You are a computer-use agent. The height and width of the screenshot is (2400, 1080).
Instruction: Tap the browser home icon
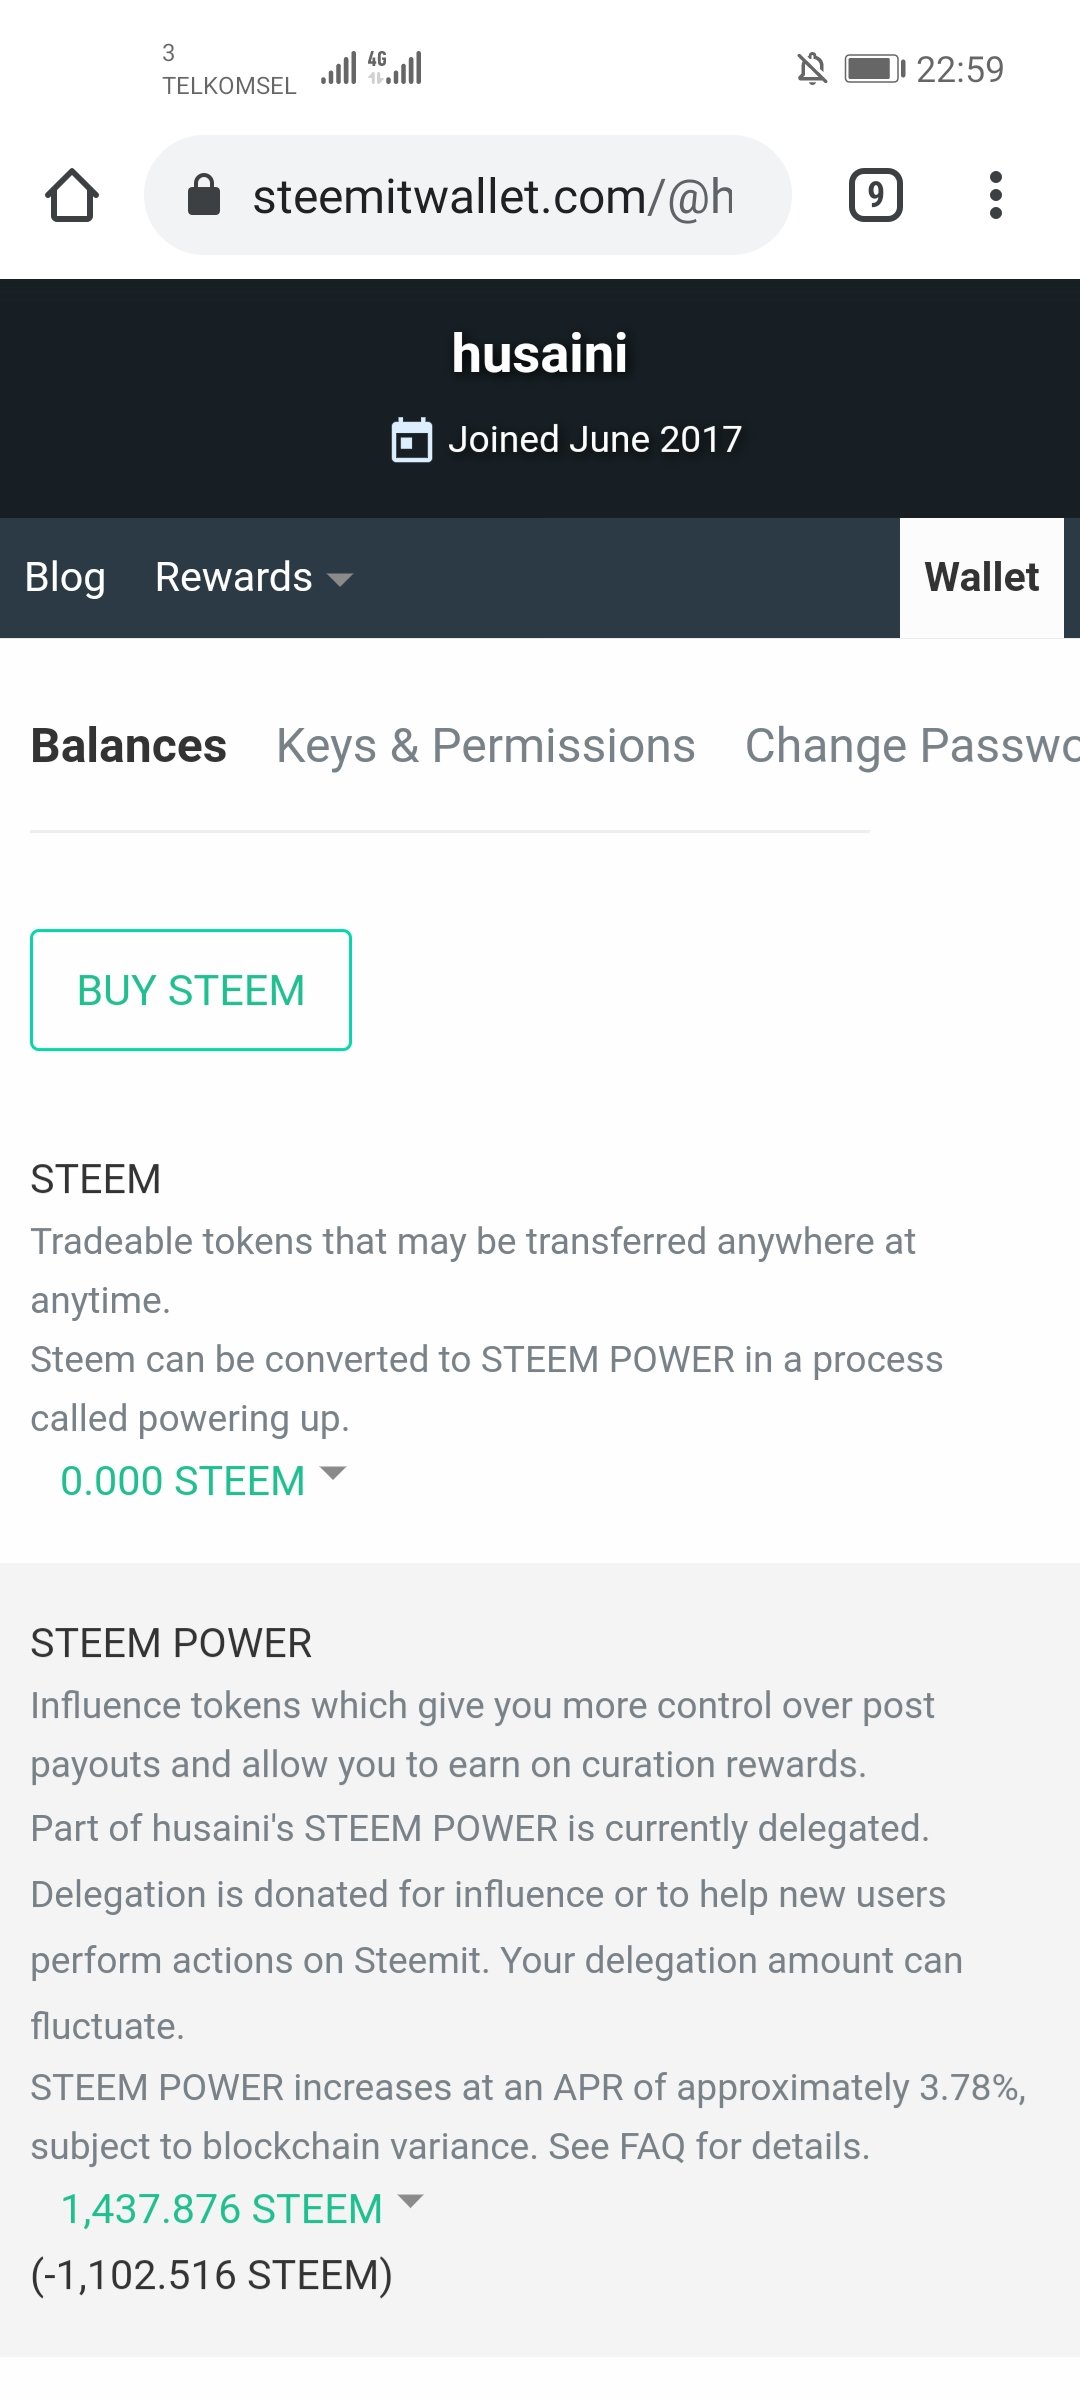coord(72,195)
